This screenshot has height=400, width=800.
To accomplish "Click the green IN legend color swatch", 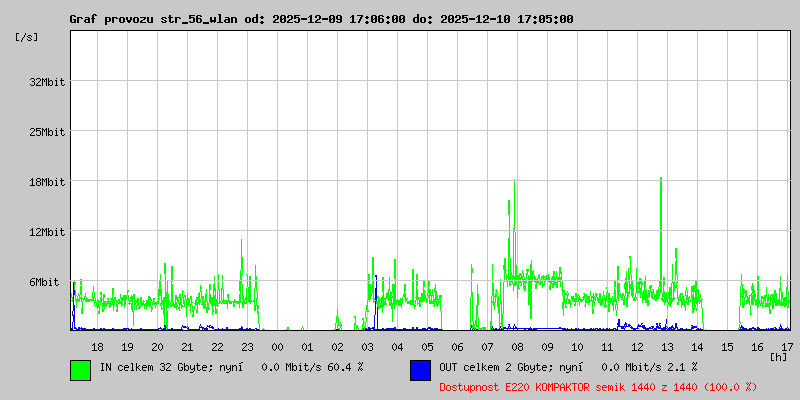I will point(81,370).
